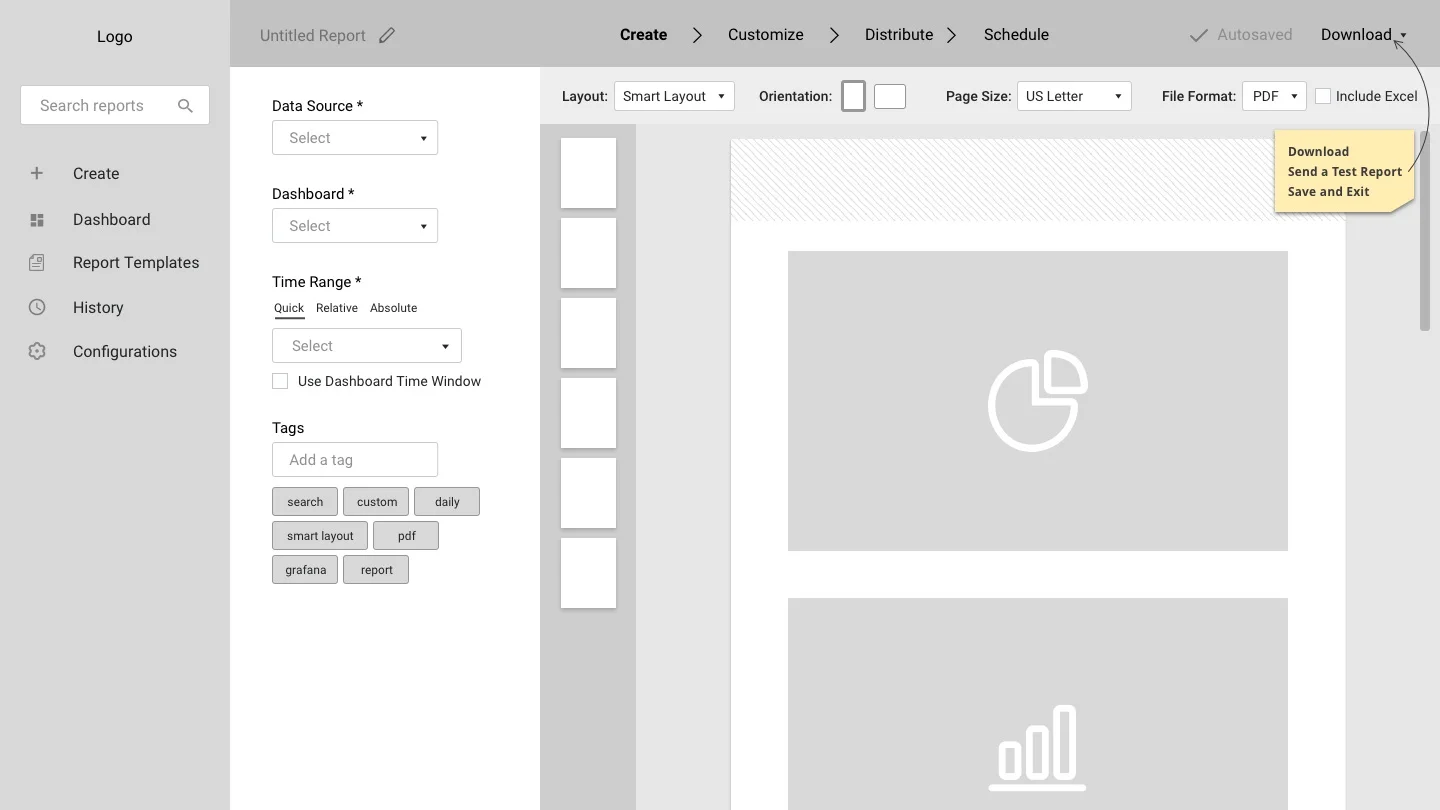Click the vertical scrollbar of the preview
Screen dimensions: 1440x810
click(x=1425, y=231)
